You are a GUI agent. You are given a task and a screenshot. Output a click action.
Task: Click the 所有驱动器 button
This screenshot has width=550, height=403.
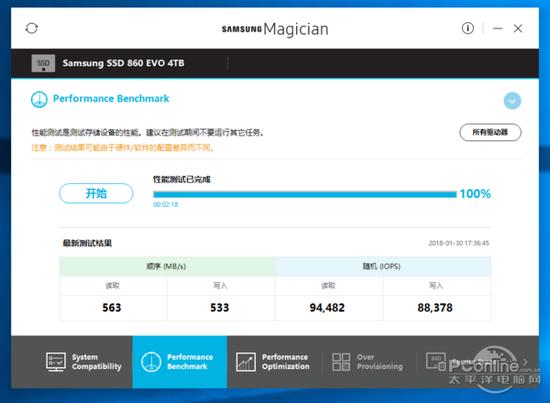point(490,132)
